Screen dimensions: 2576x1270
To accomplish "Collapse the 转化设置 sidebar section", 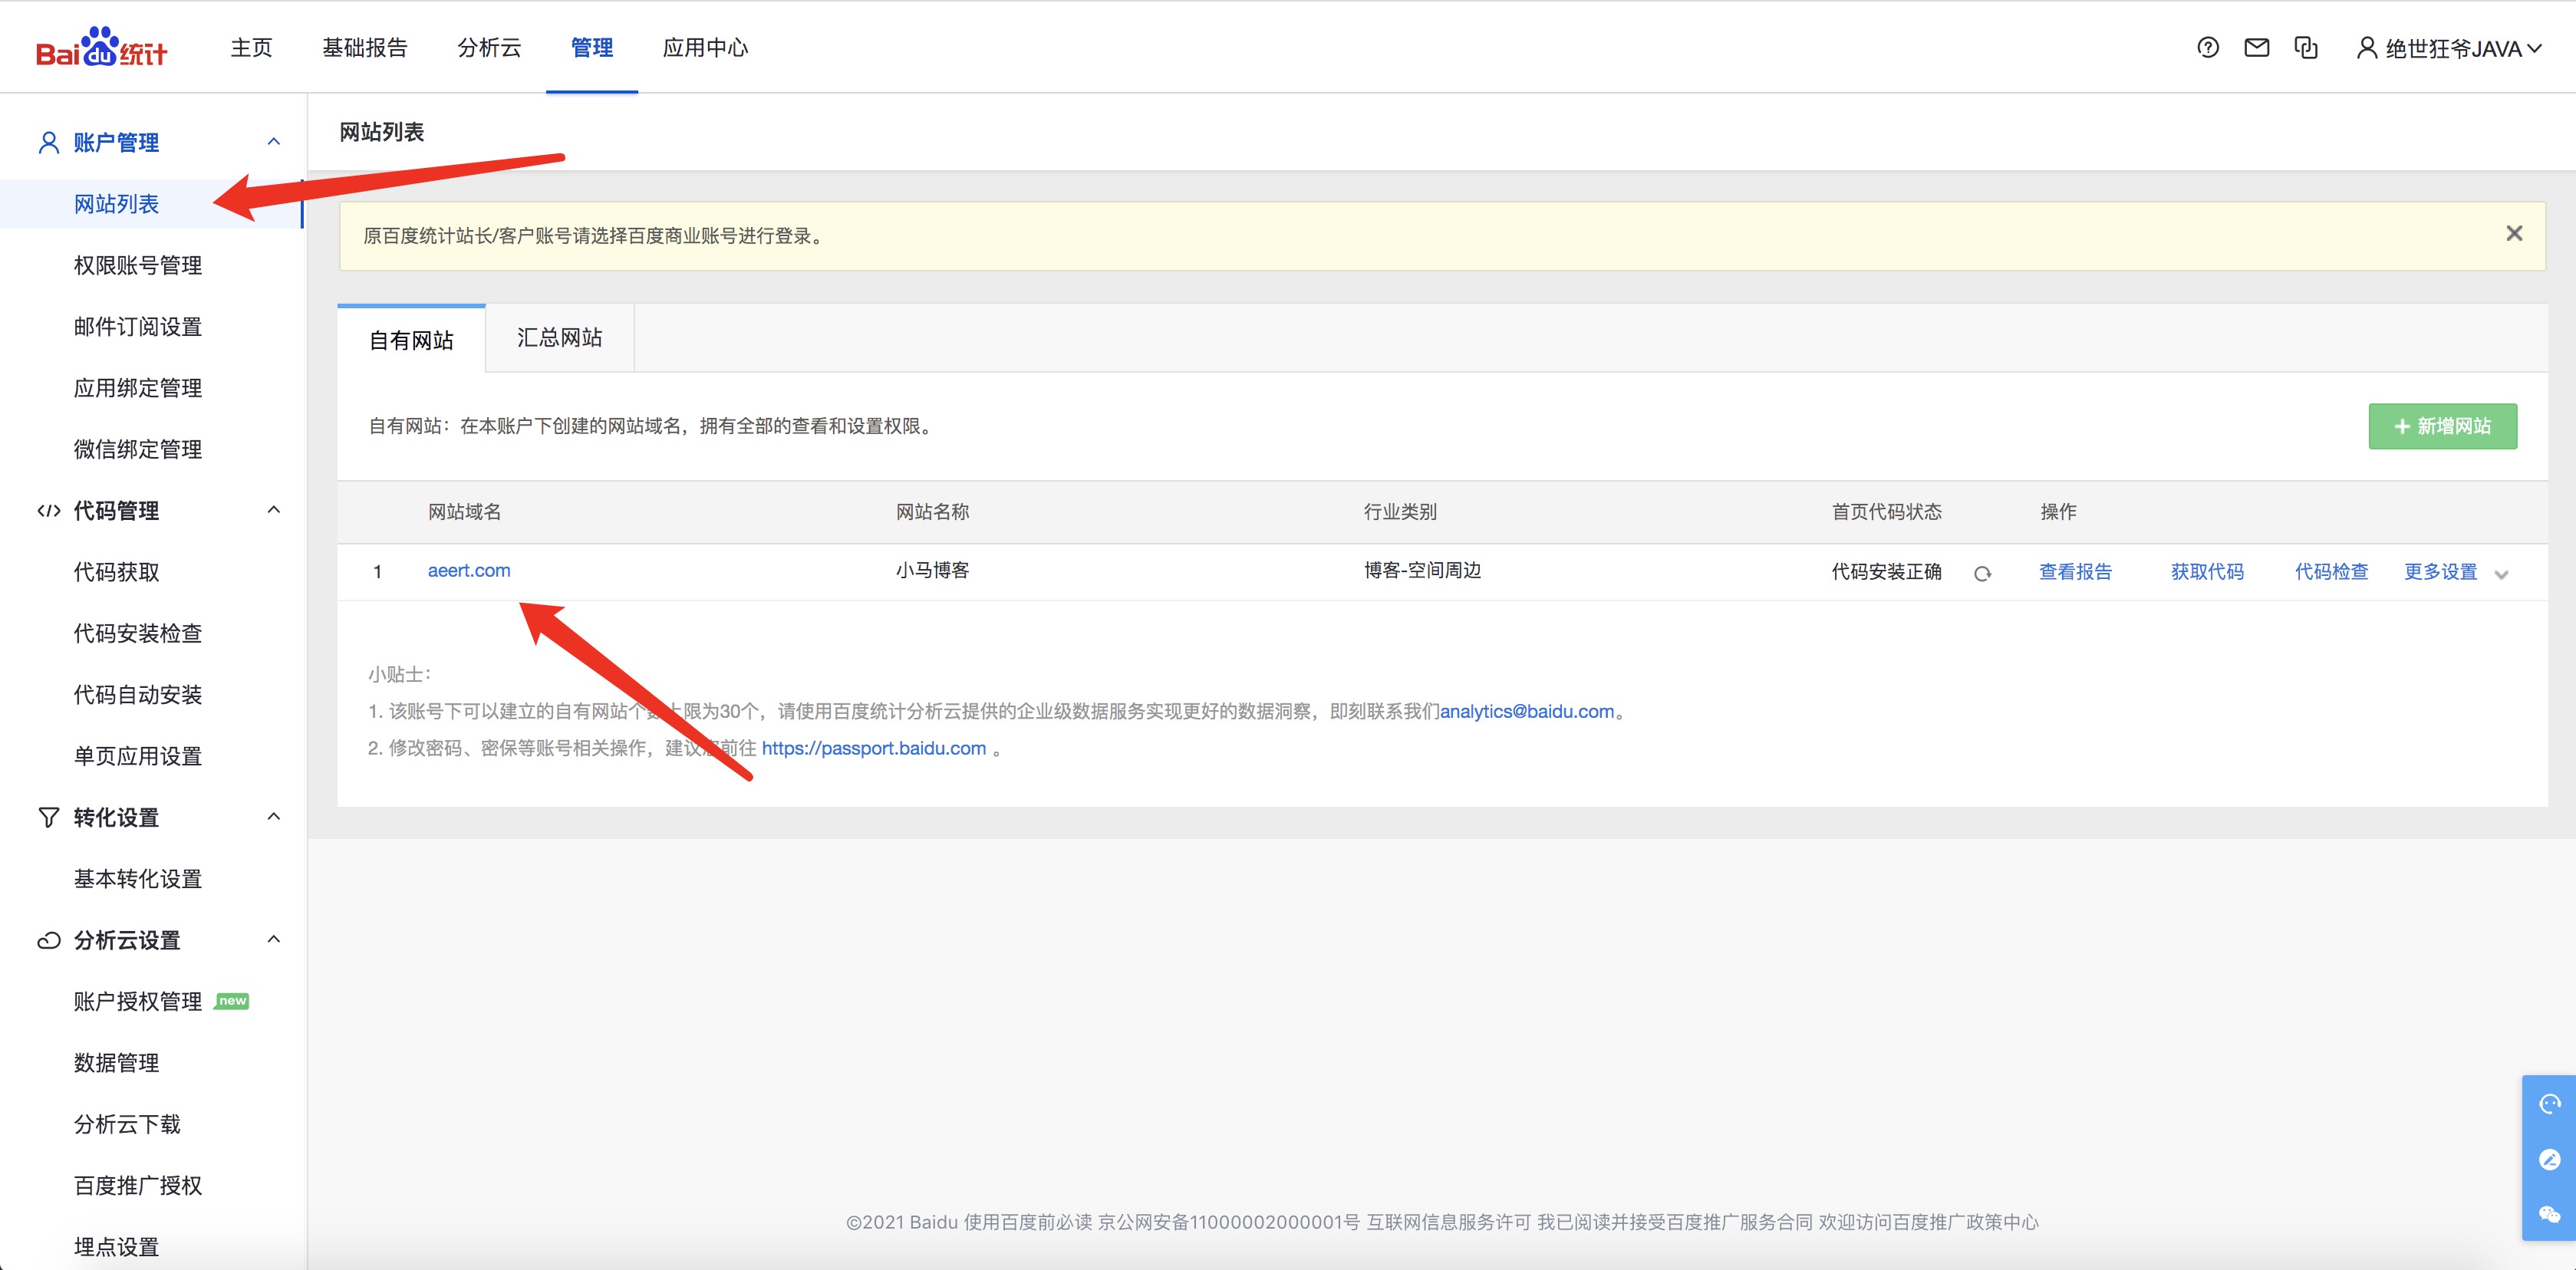I will coord(273,817).
